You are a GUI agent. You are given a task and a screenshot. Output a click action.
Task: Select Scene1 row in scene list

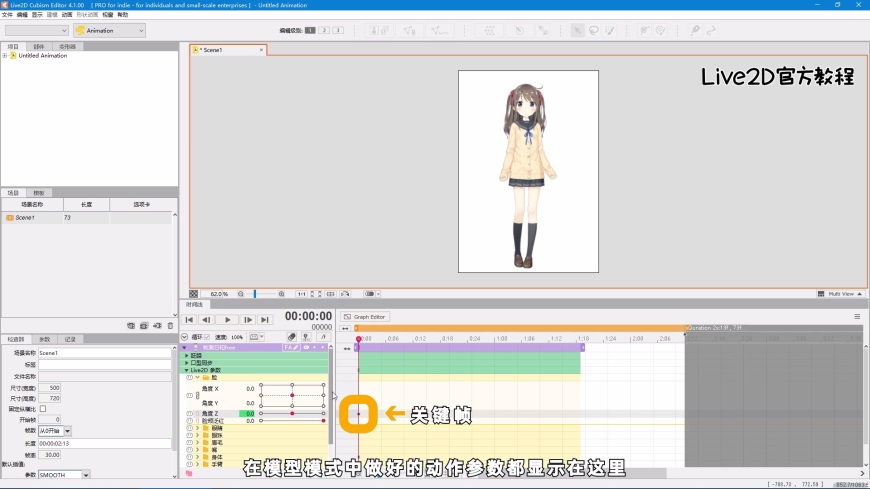87,218
